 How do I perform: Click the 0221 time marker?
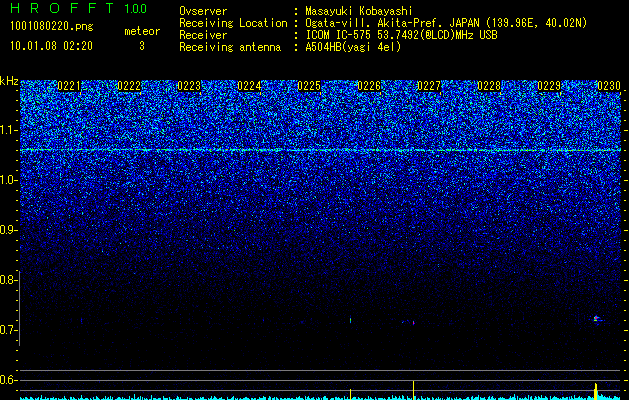(x=69, y=86)
